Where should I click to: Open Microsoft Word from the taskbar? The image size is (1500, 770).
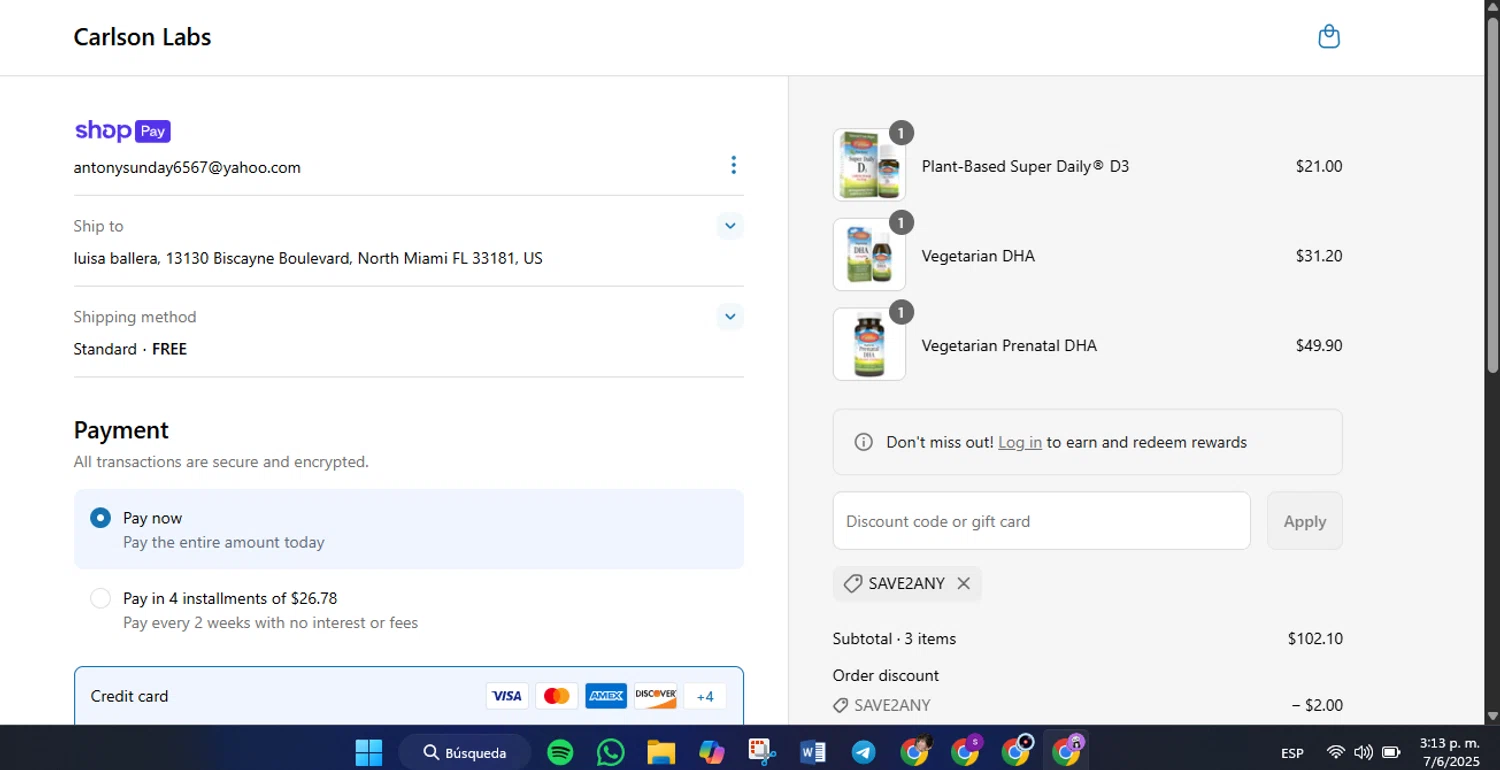[813, 752]
